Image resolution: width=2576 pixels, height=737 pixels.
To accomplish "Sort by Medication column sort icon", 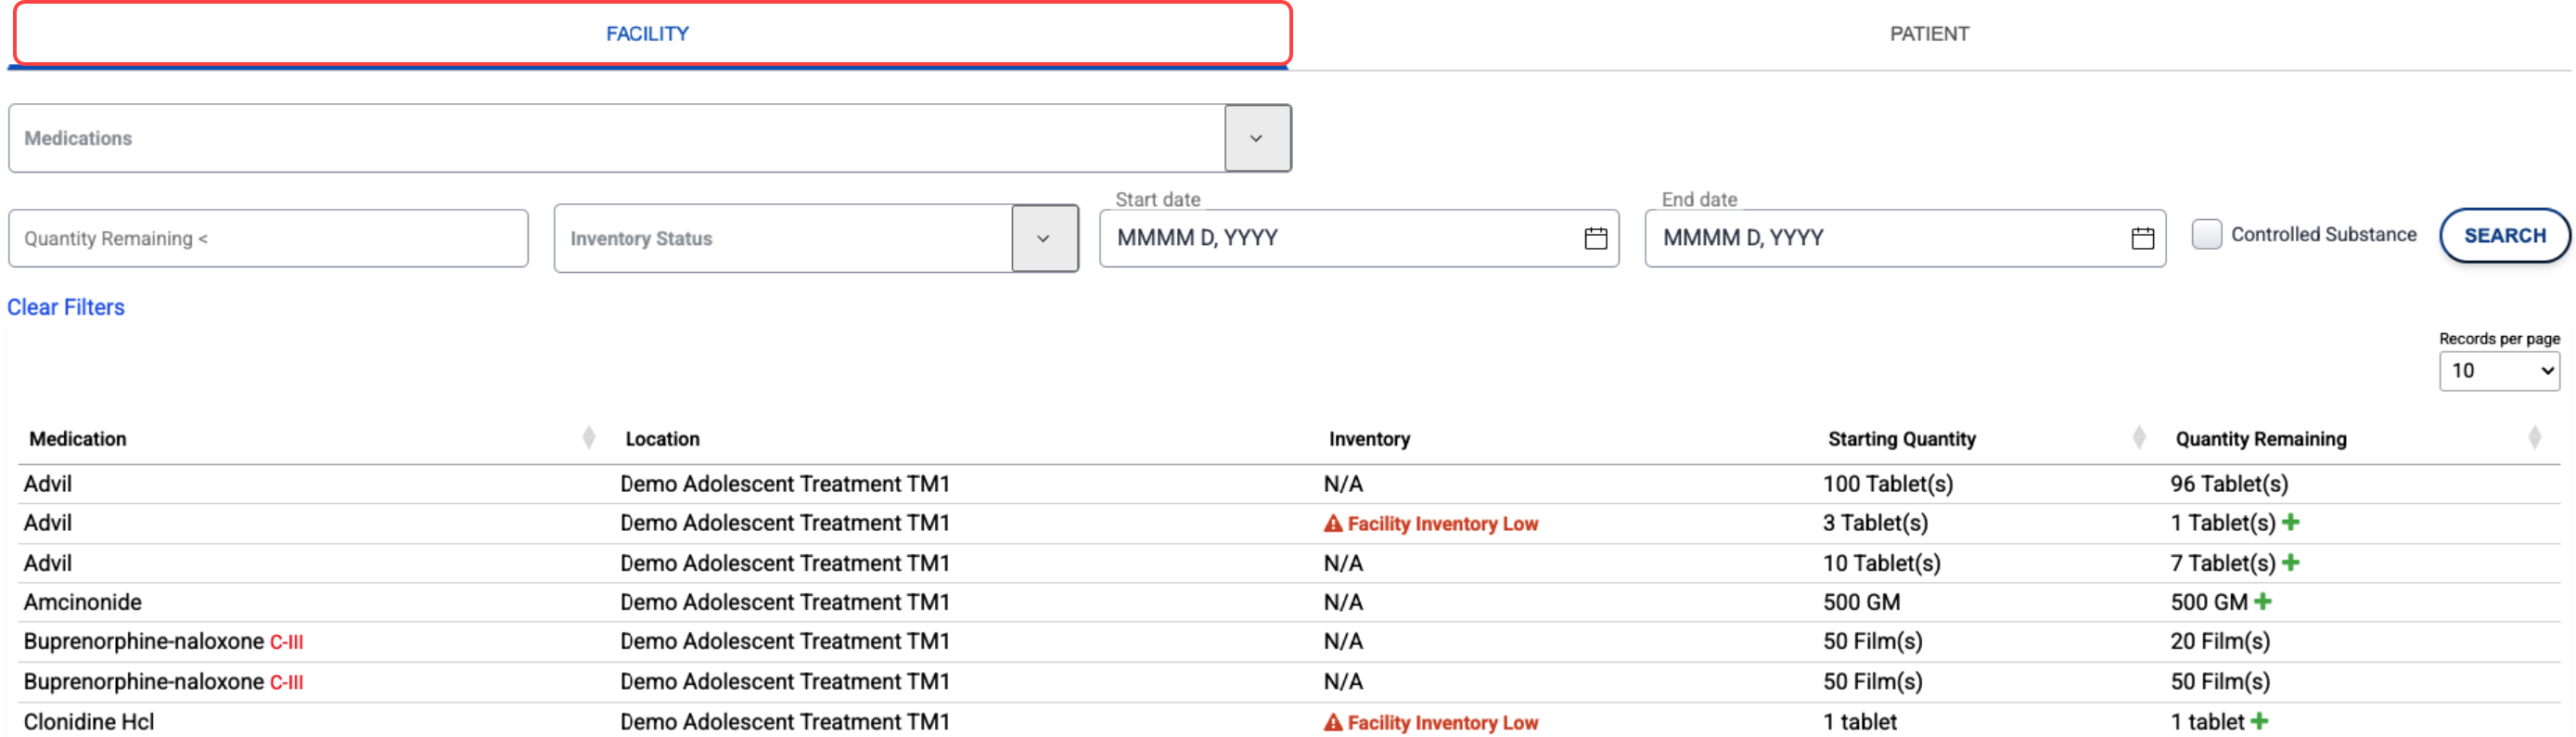I will pos(588,438).
